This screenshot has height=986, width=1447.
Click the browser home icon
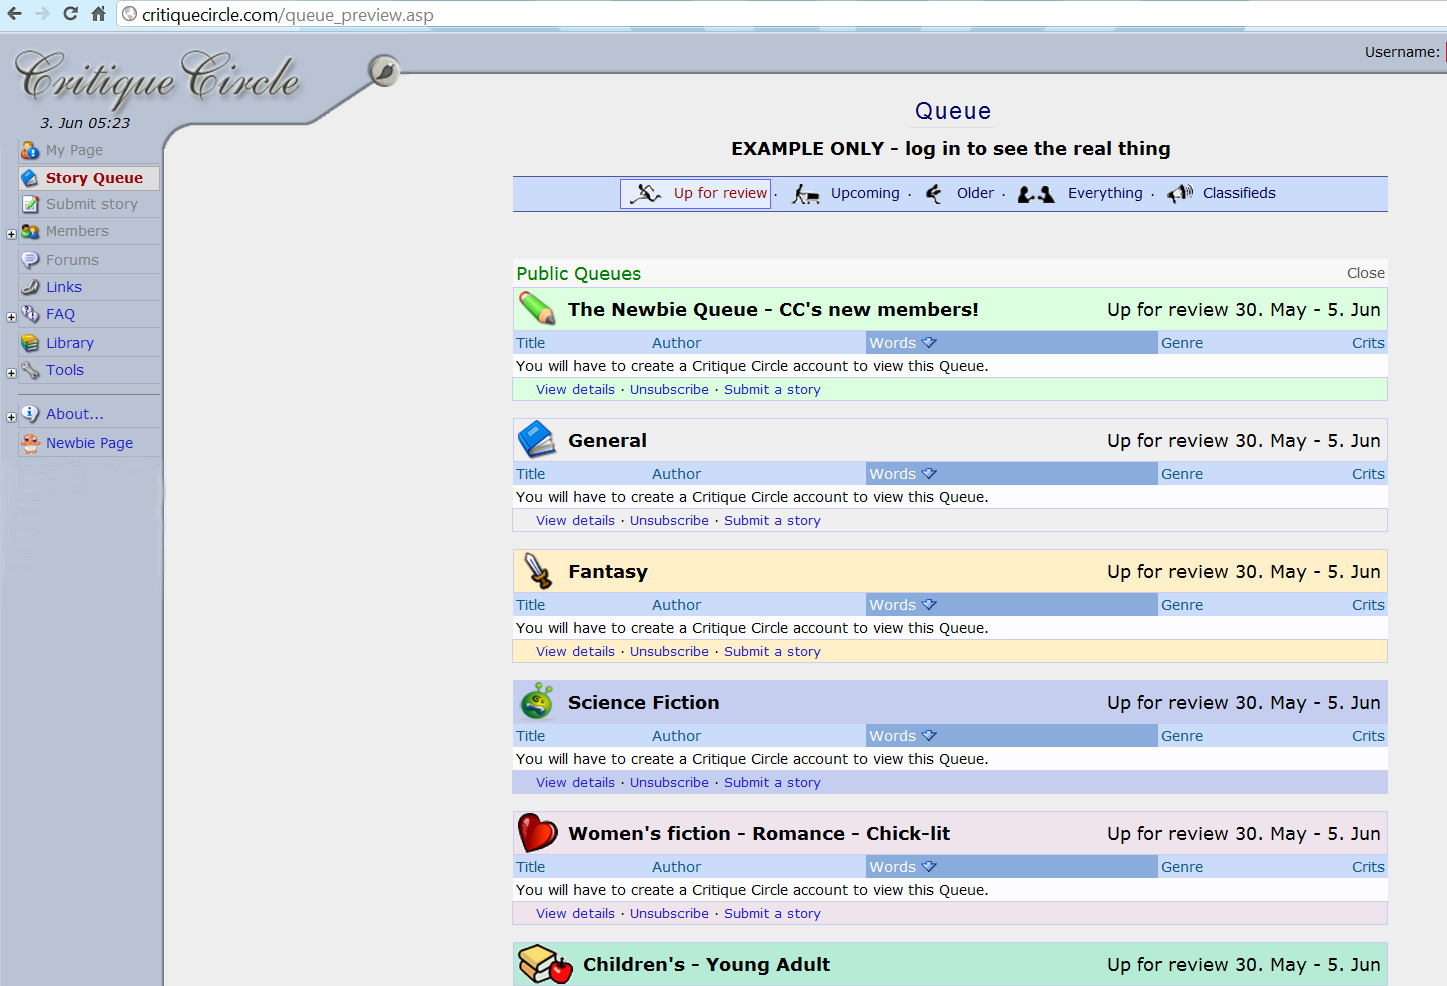point(98,14)
